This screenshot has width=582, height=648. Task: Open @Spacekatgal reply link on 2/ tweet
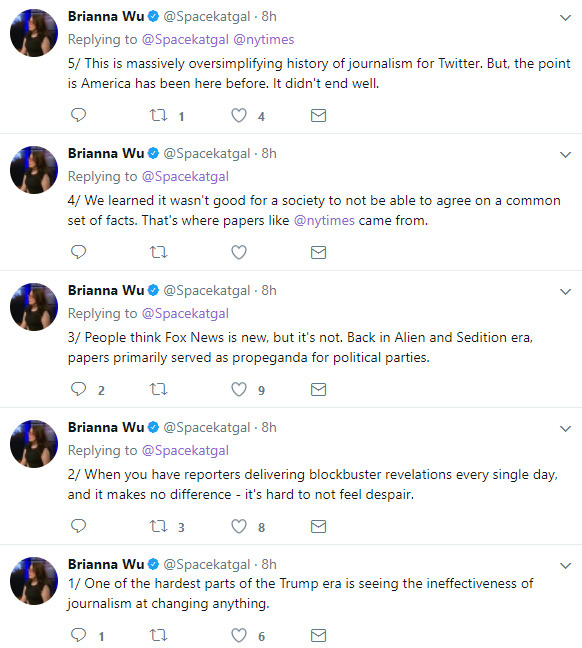(x=185, y=450)
